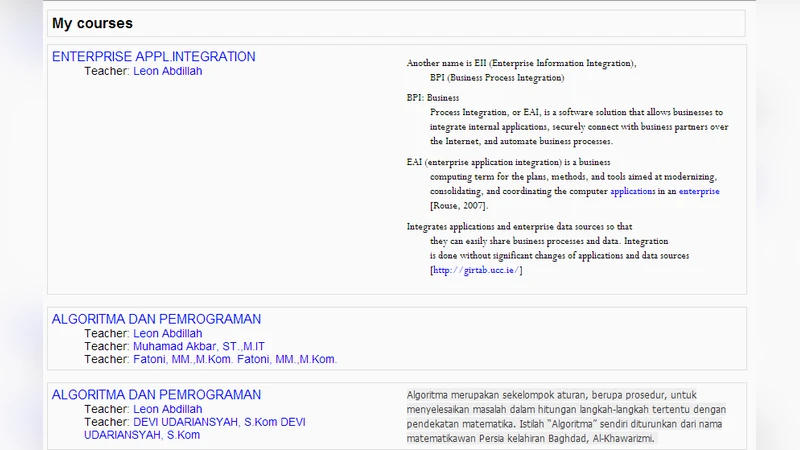Viewport: 800px width, 450px height.
Task: Select Leon Abdillah listed above Devi Udariansyah
Action: 167,410
